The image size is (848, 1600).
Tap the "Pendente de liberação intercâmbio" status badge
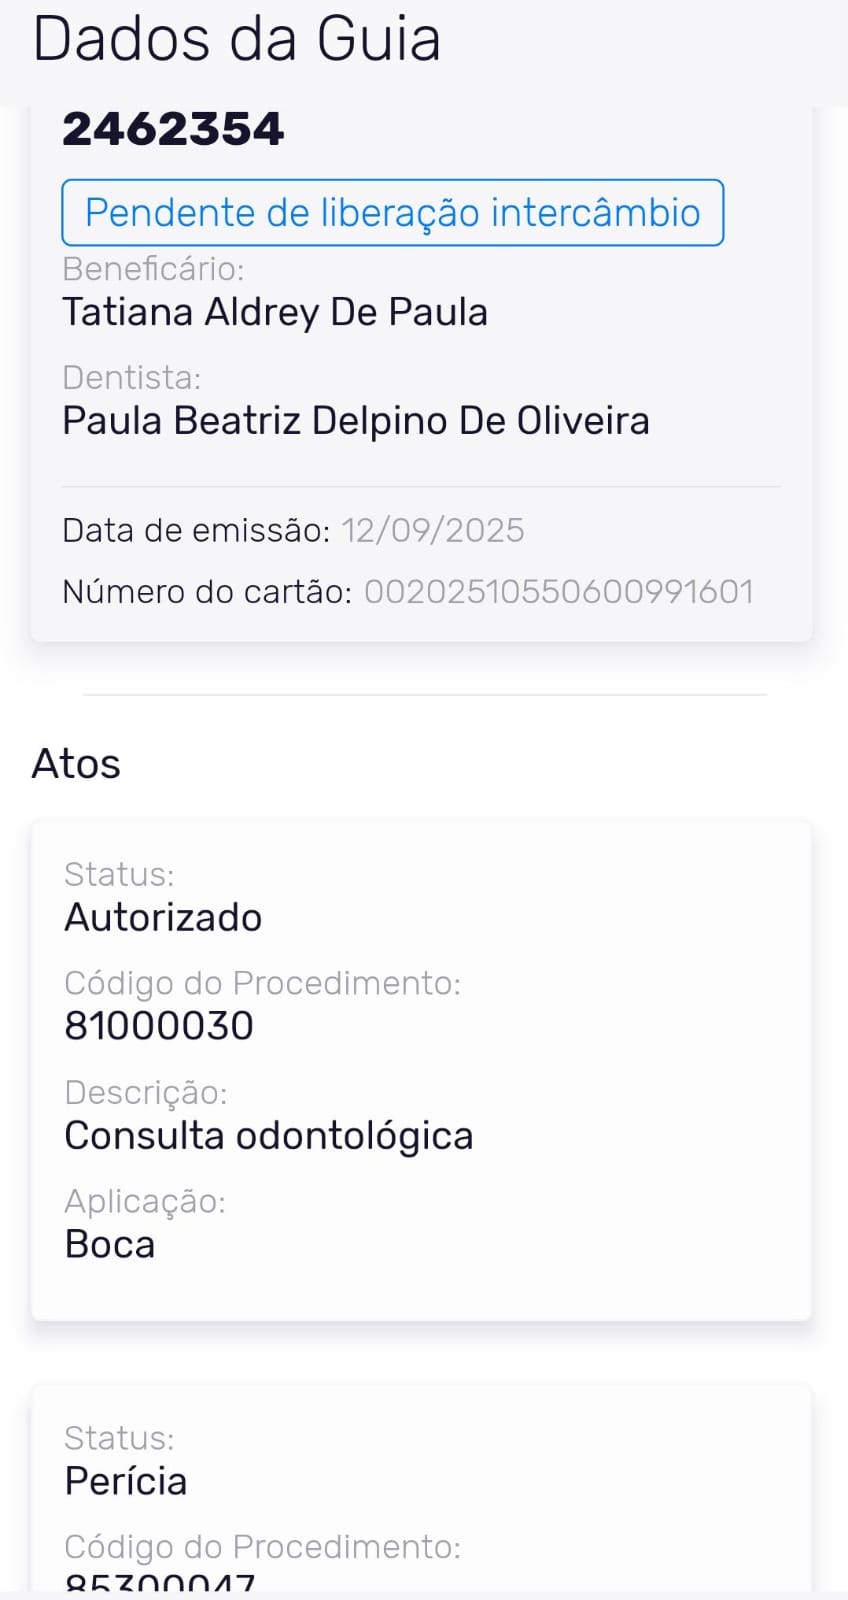[392, 213]
